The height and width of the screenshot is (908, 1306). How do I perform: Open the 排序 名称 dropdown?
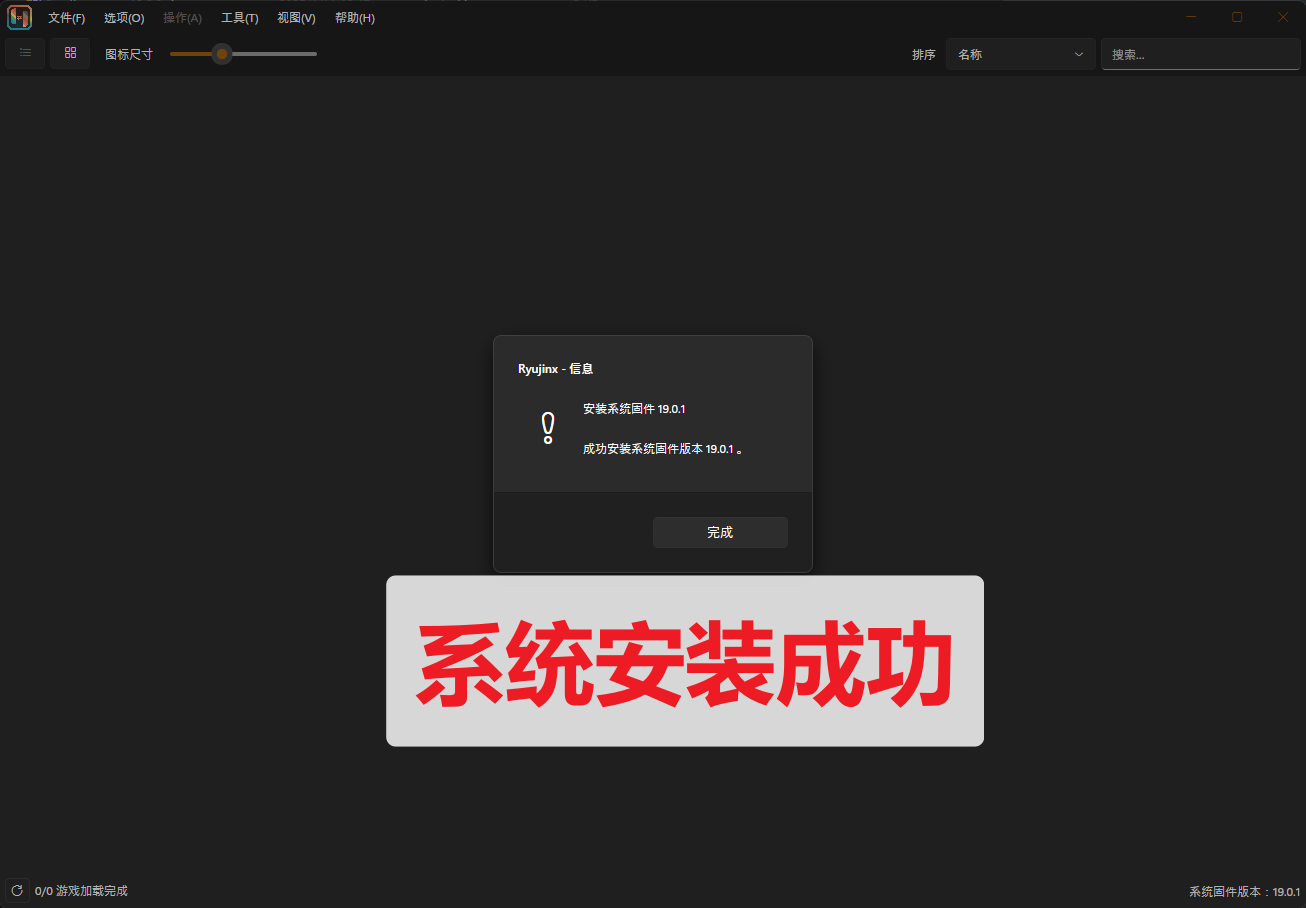(1021, 54)
